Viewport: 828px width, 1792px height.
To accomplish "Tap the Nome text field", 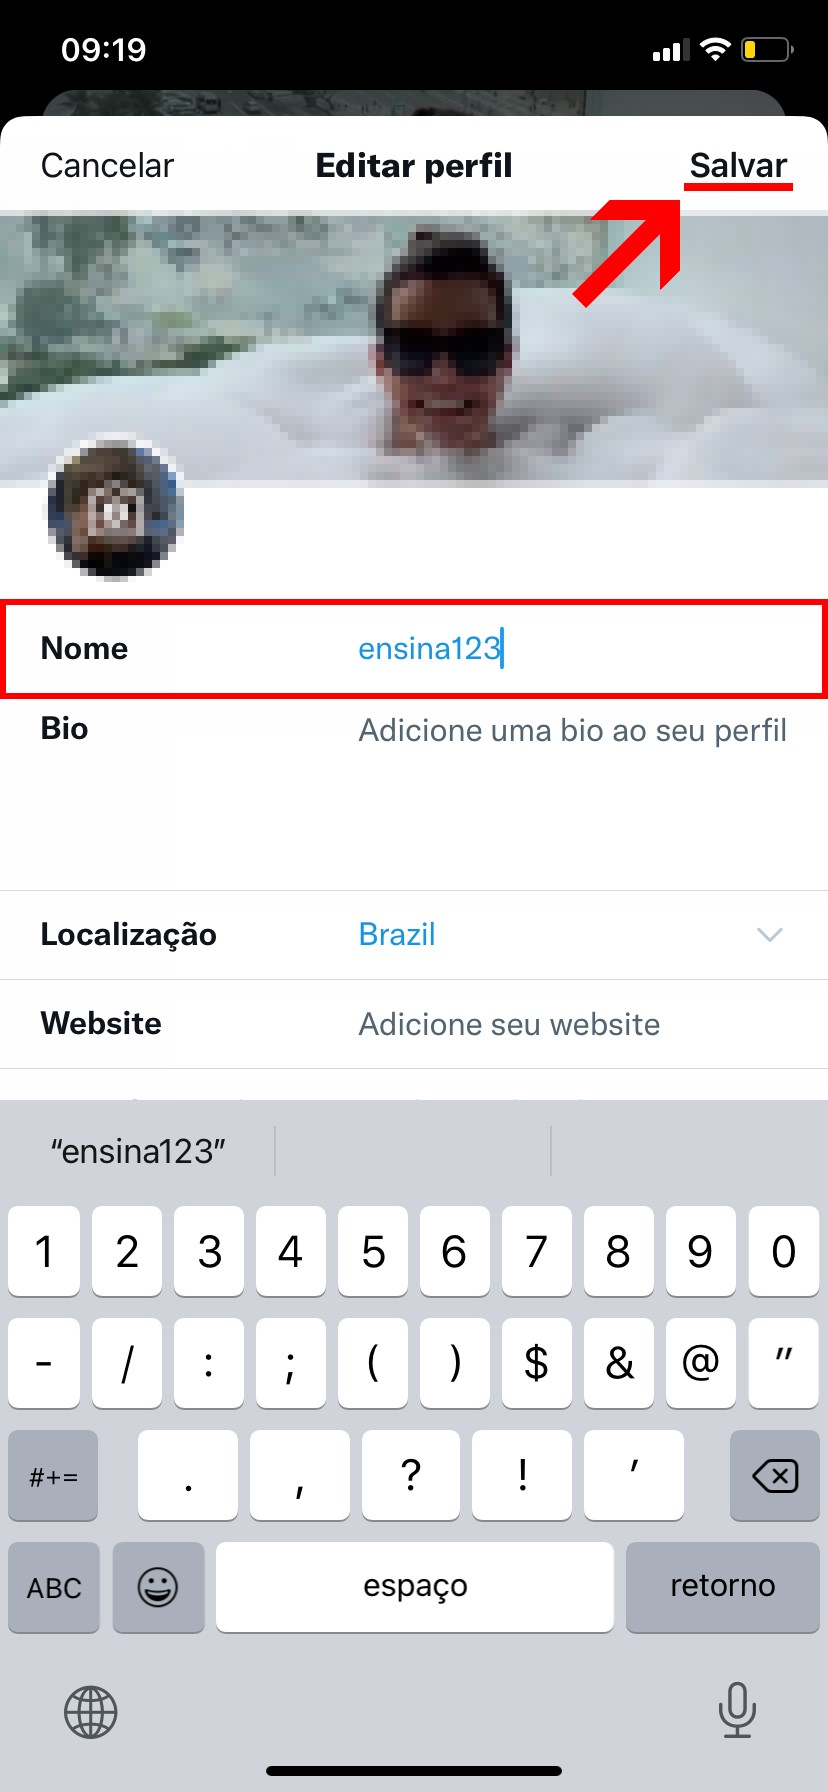I will pyautogui.click(x=560, y=648).
